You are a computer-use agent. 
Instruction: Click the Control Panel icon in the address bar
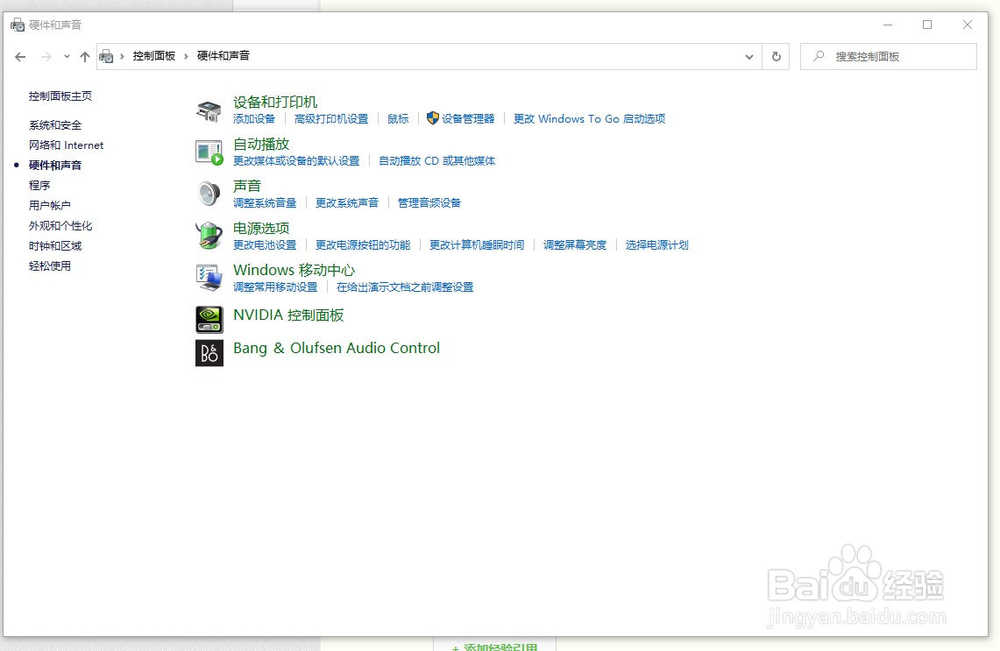click(x=107, y=57)
